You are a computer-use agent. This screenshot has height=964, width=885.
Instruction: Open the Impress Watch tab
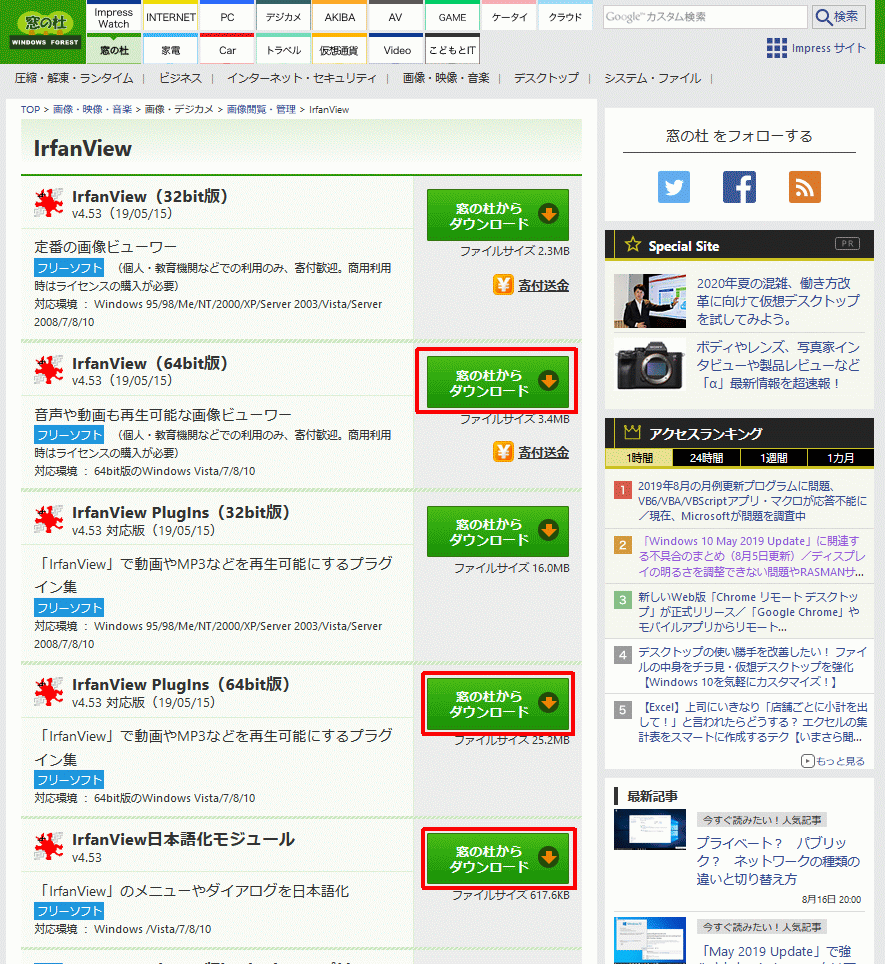pos(114,17)
